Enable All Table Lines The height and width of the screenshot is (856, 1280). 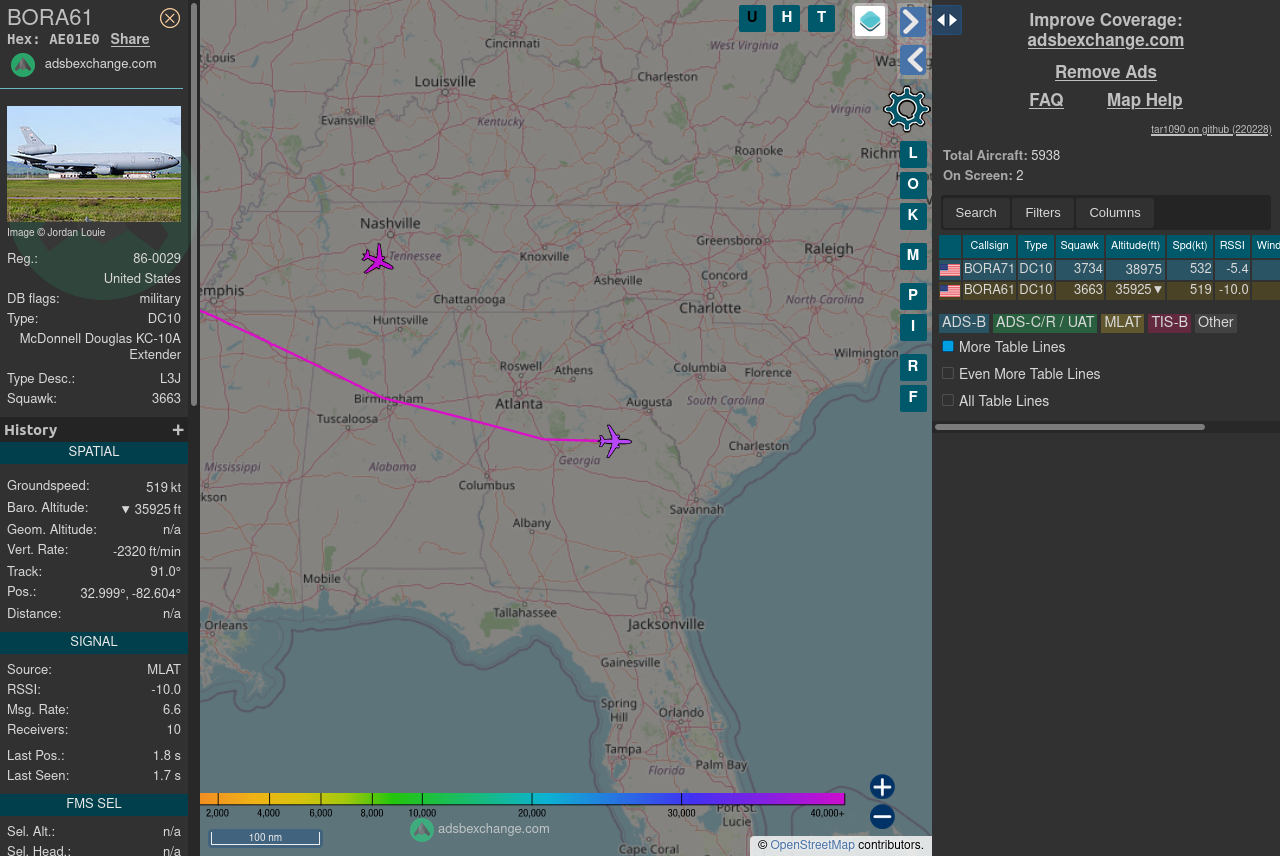tap(948, 400)
